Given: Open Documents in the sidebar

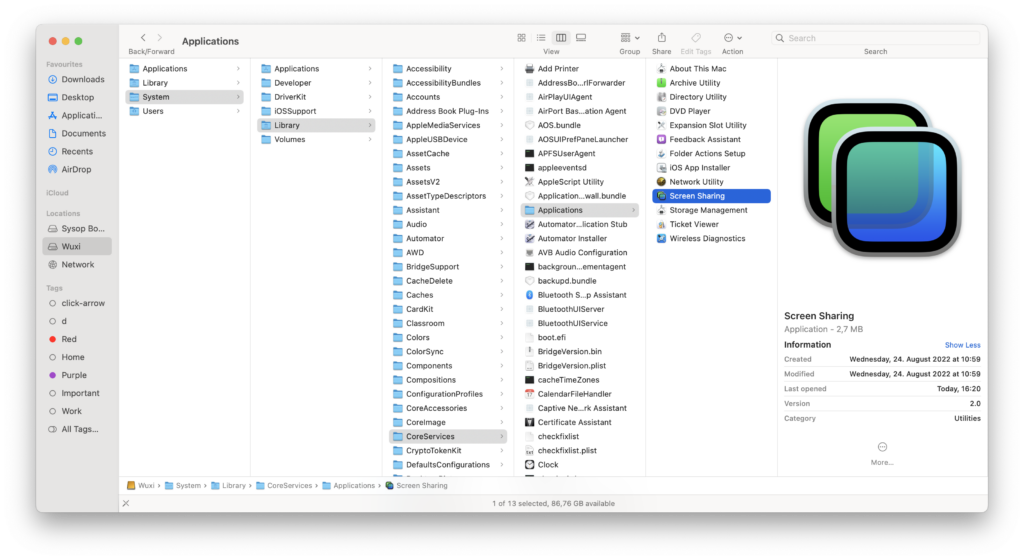Looking at the screenshot, I should tap(77, 133).
